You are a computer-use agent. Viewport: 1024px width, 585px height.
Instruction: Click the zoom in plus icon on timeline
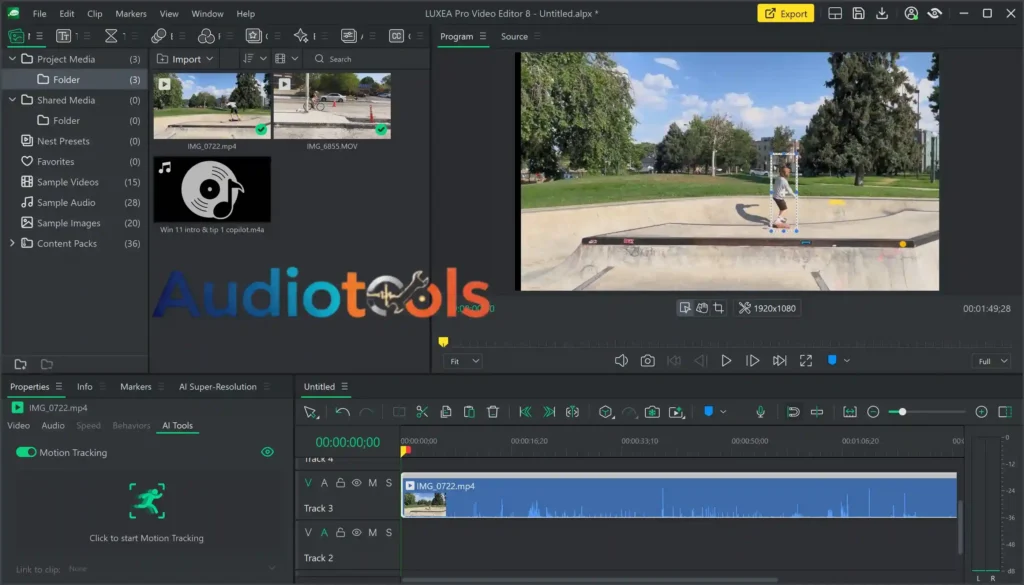981,412
